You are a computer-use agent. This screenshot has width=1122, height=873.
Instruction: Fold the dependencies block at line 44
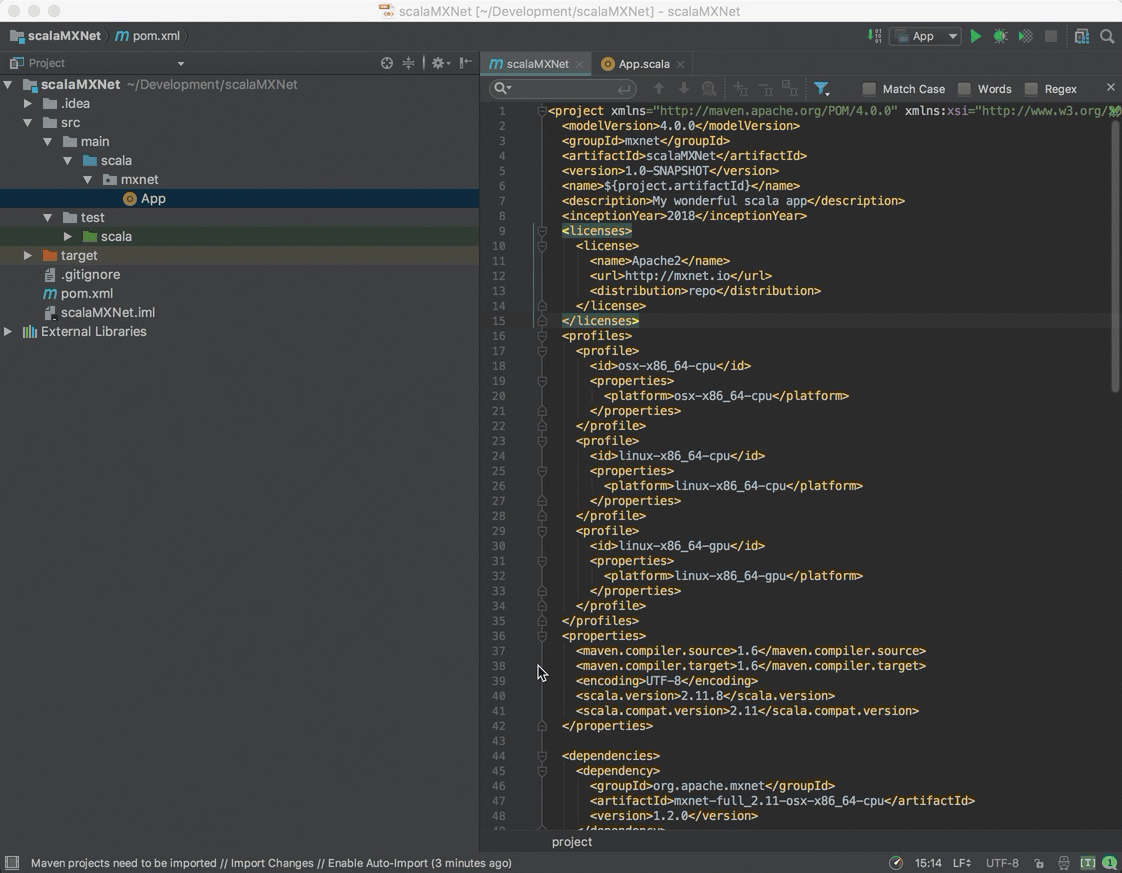(542, 756)
